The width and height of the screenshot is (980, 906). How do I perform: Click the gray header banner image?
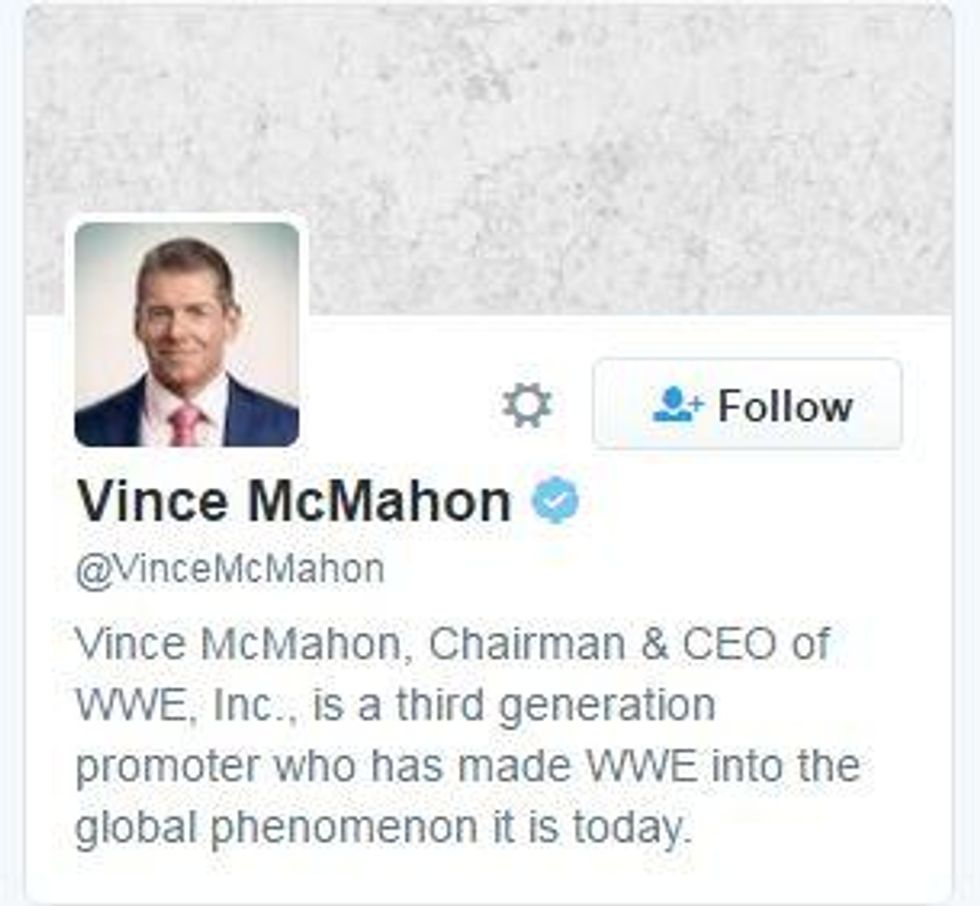click(x=600, y=150)
